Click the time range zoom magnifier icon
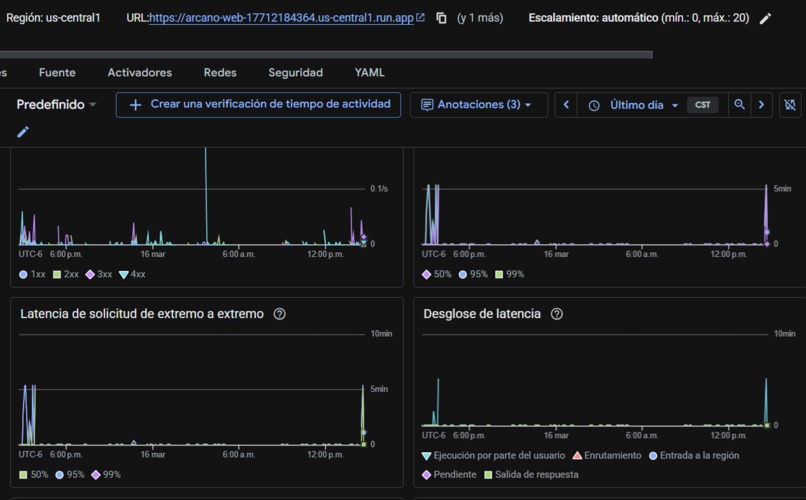This screenshot has height=500, width=806. coord(739,105)
